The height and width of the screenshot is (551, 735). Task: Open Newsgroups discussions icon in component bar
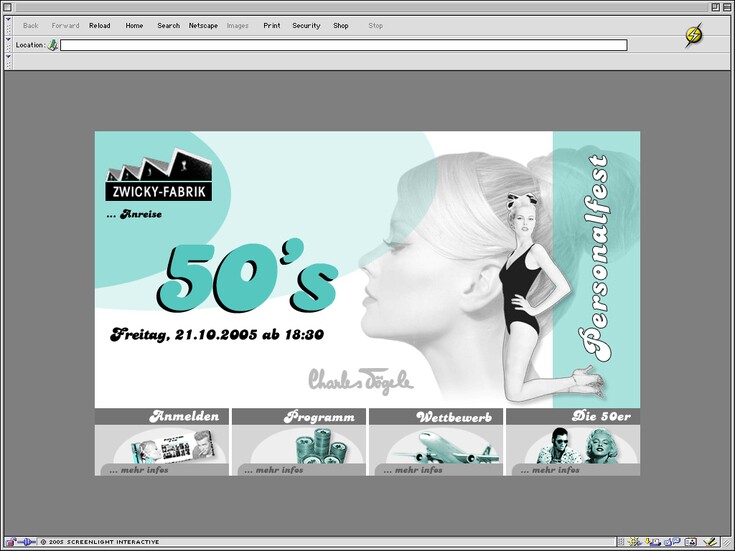(672, 542)
